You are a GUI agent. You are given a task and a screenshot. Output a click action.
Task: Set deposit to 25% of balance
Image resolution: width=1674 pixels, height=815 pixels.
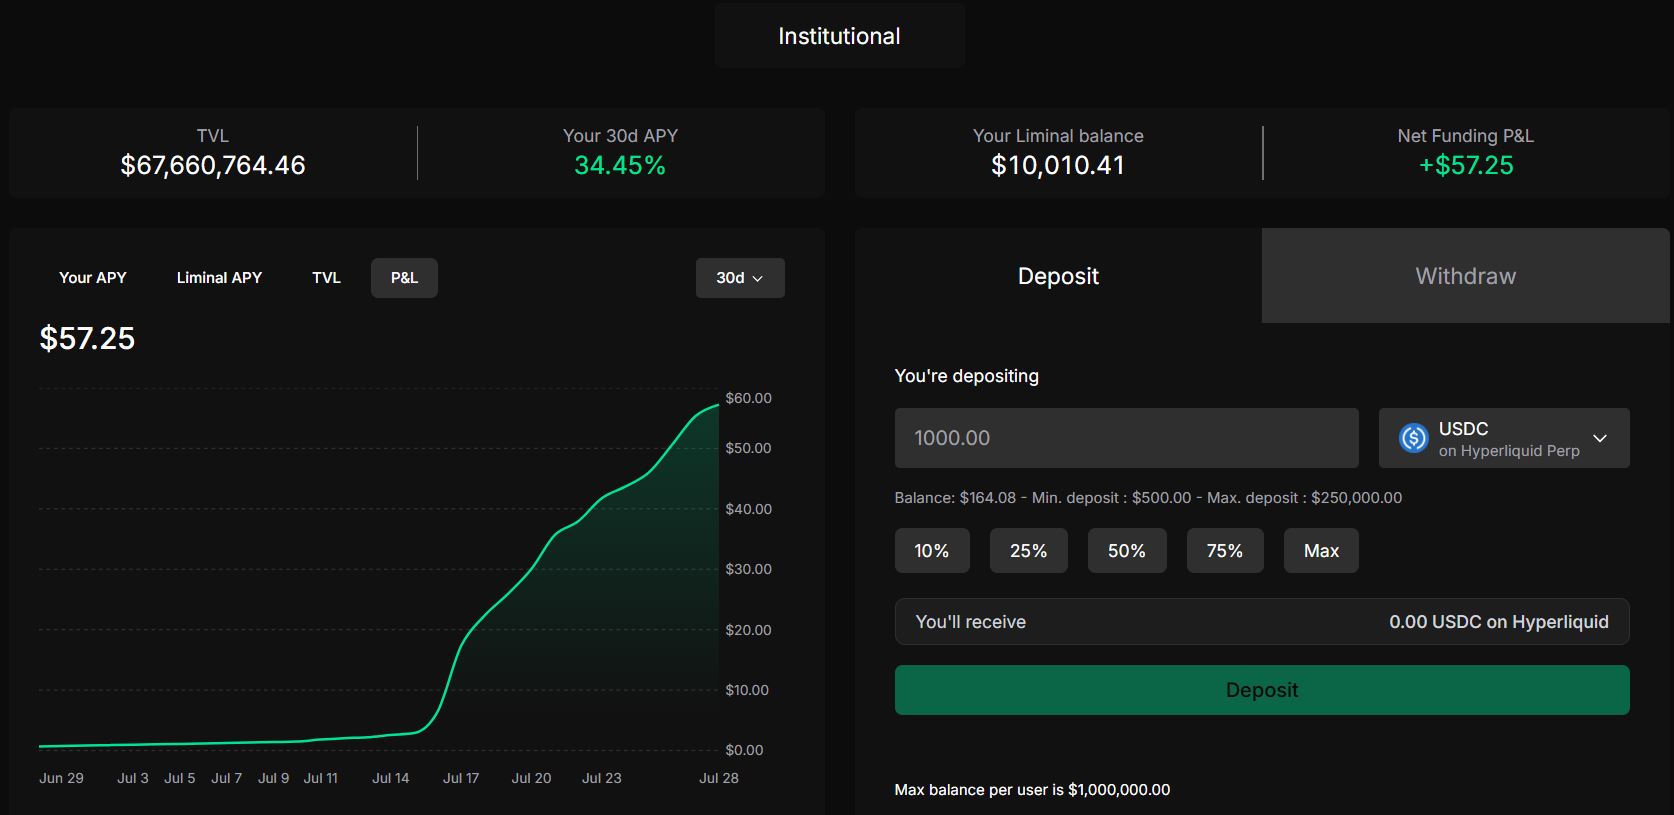pos(1028,551)
